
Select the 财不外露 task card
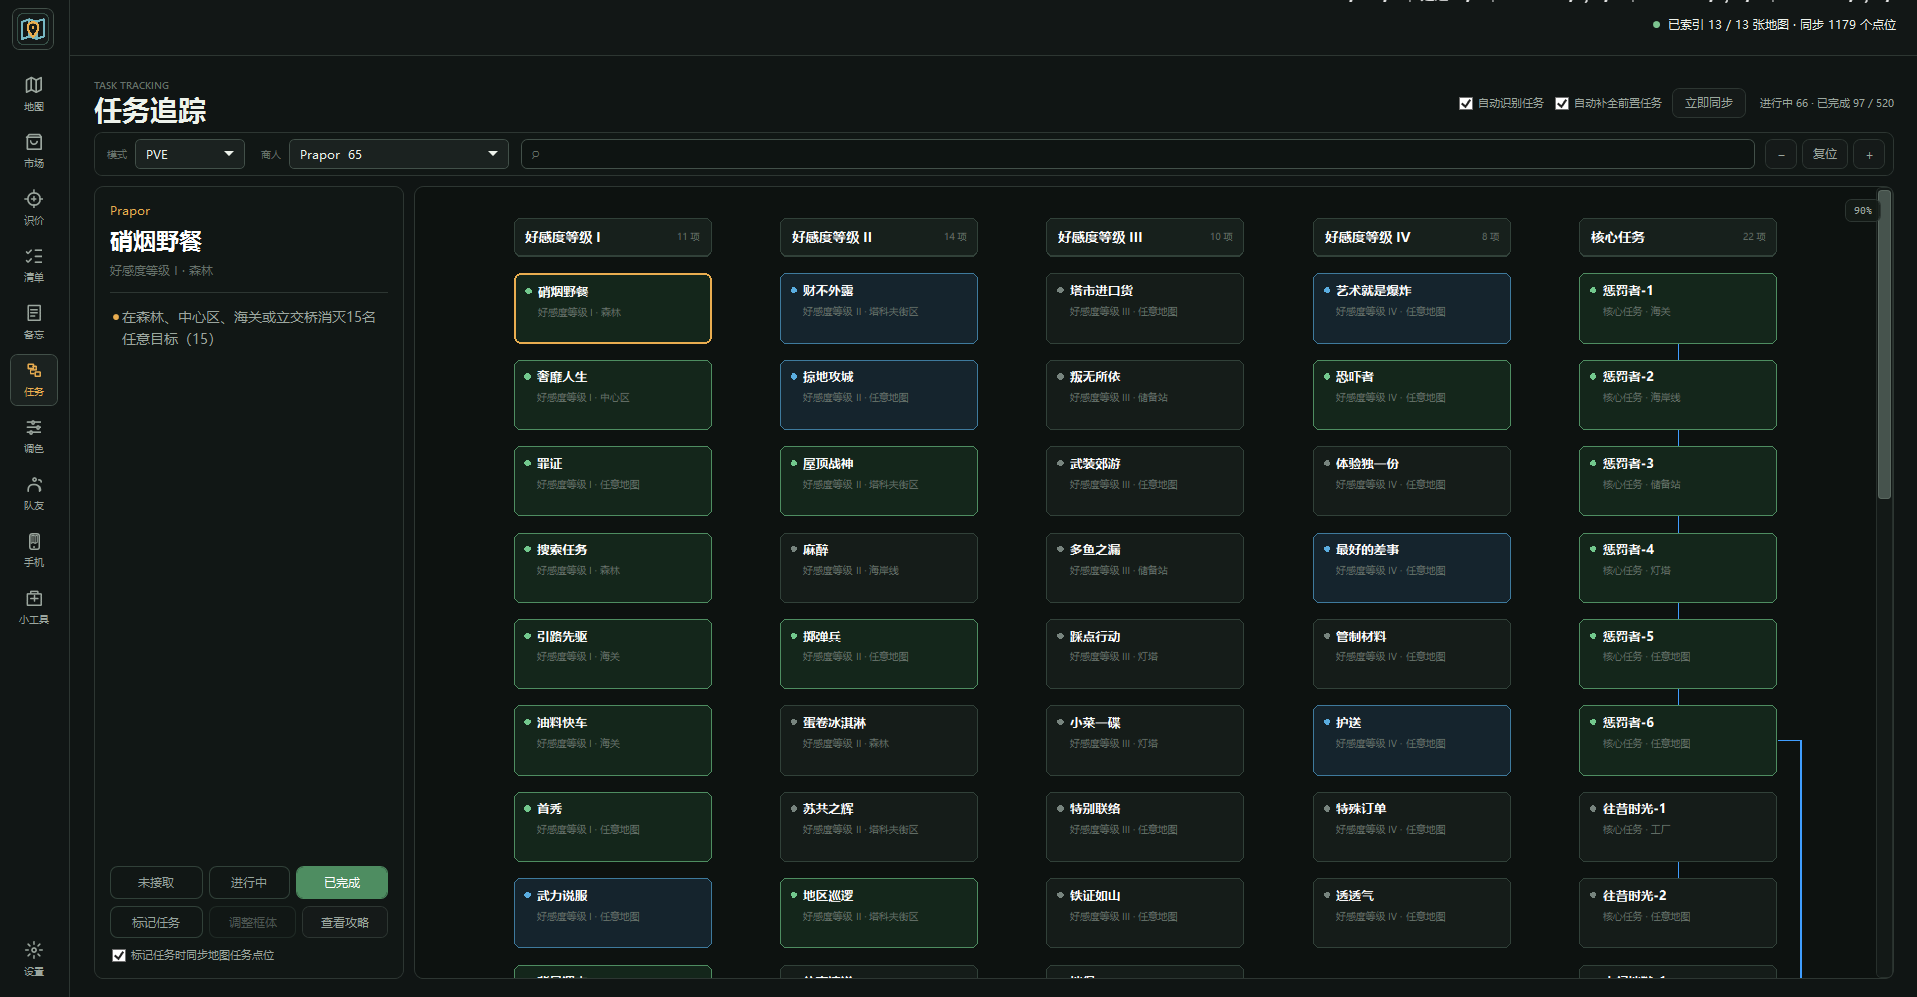pos(879,308)
